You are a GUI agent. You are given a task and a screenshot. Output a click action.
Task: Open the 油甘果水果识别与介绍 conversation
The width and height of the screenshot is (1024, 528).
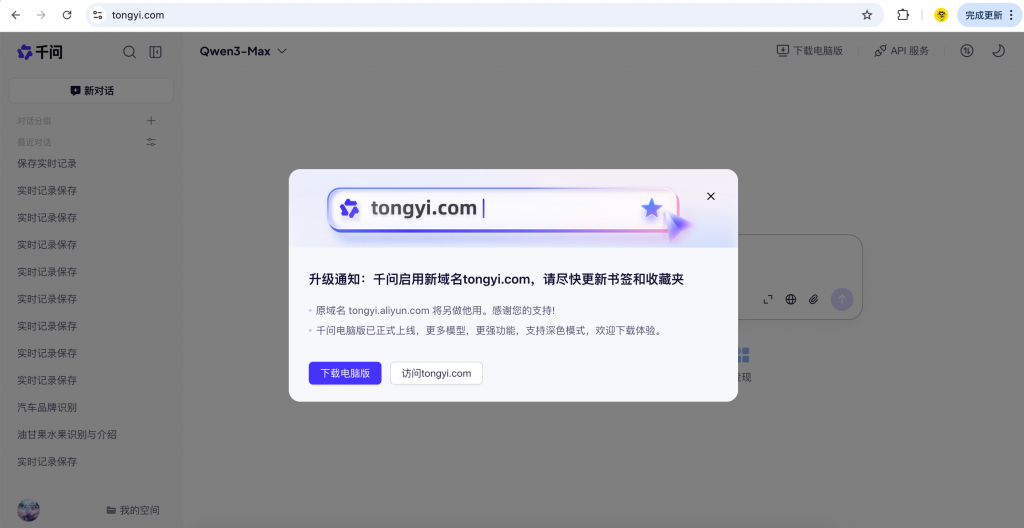[x=67, y=435]
